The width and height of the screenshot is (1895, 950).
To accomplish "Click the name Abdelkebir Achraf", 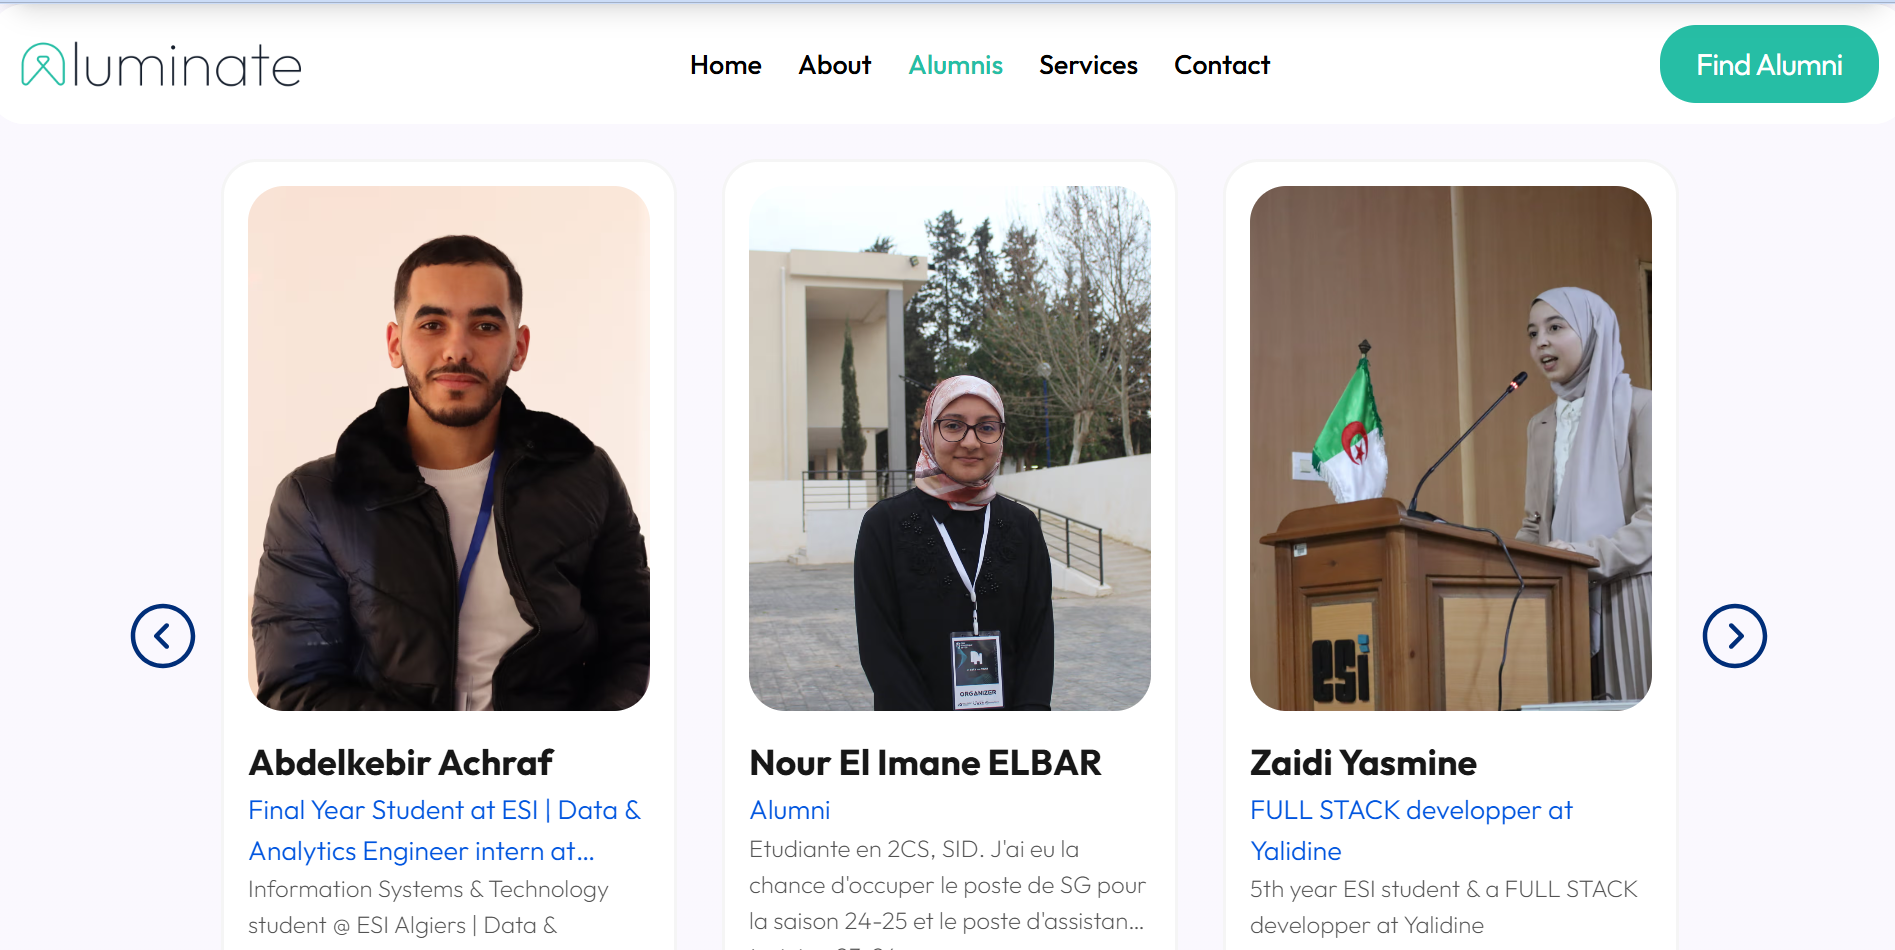I will pos(401,763).
